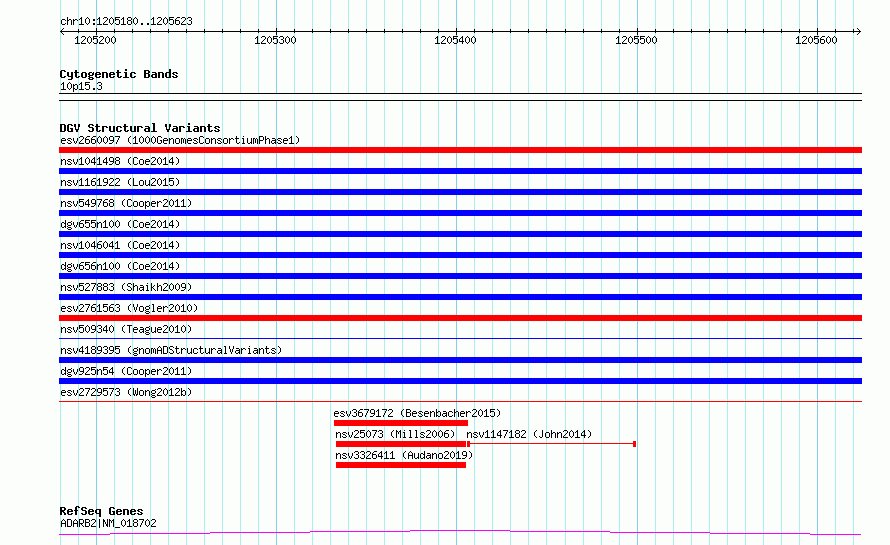Image resolution: width=890 pixels, height=545 pixels.
Task: Select the nsv25073 (Mills2006) label
Action: [395, 434]
